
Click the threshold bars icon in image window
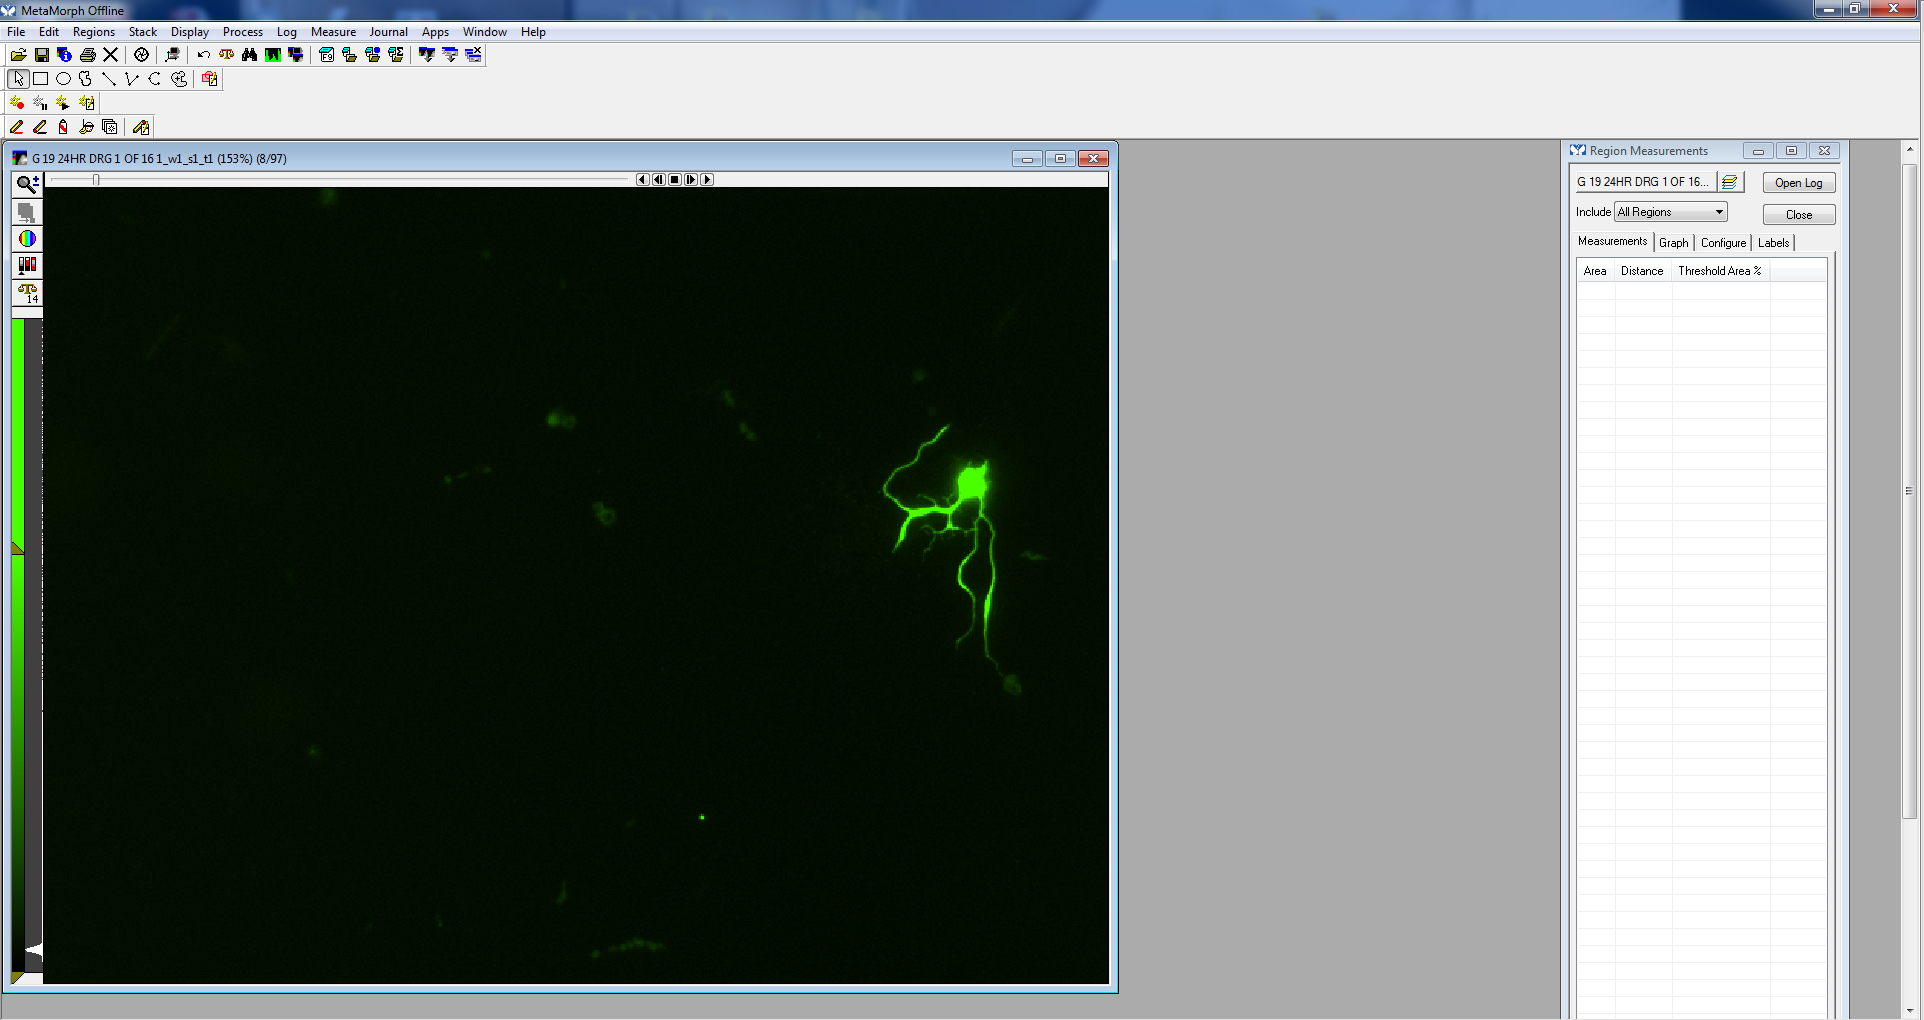[x=27, y=265]
